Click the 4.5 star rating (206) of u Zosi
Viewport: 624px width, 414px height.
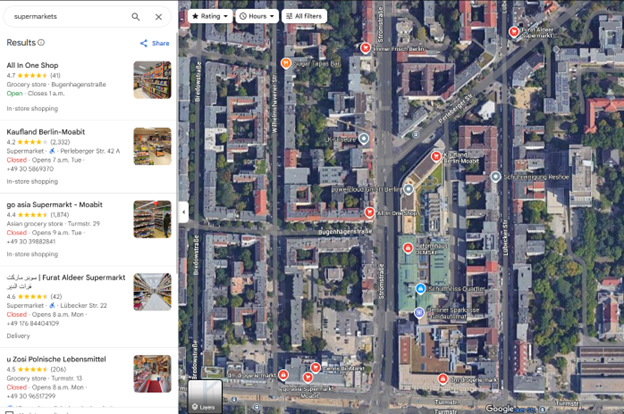click(36, 369)
